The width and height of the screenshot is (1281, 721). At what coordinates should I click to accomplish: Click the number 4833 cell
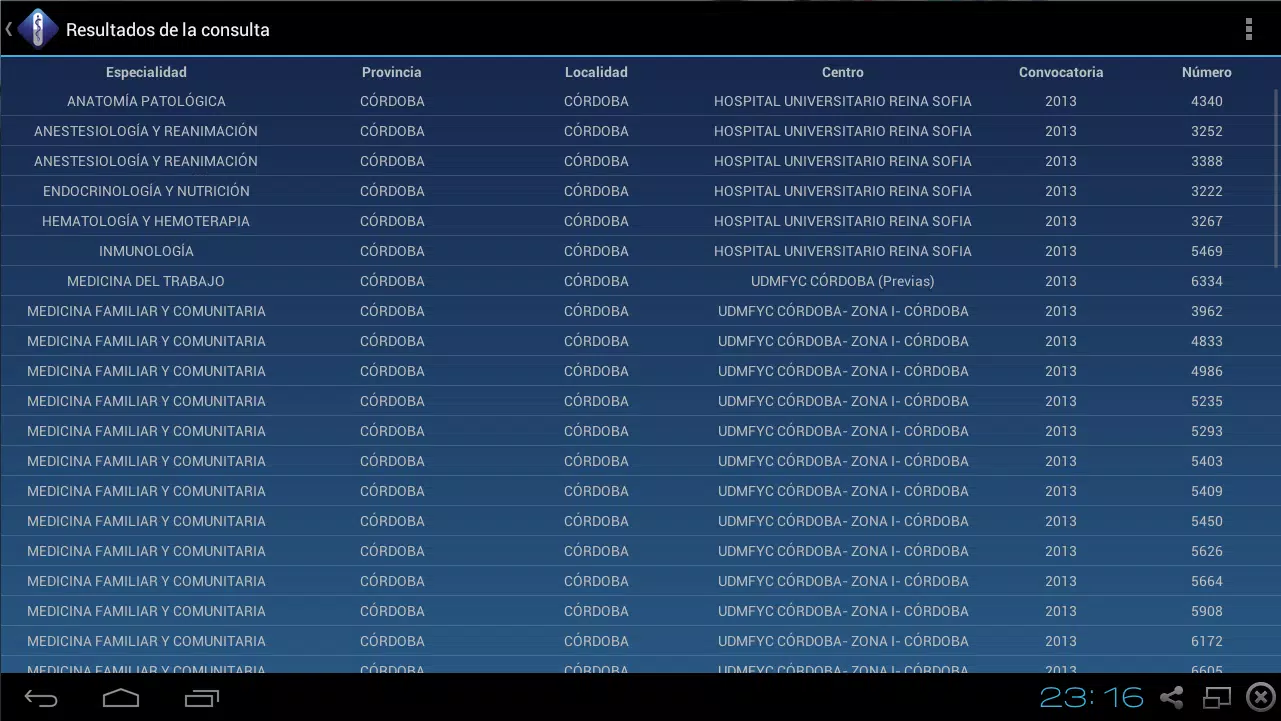tap(1207, 341)
